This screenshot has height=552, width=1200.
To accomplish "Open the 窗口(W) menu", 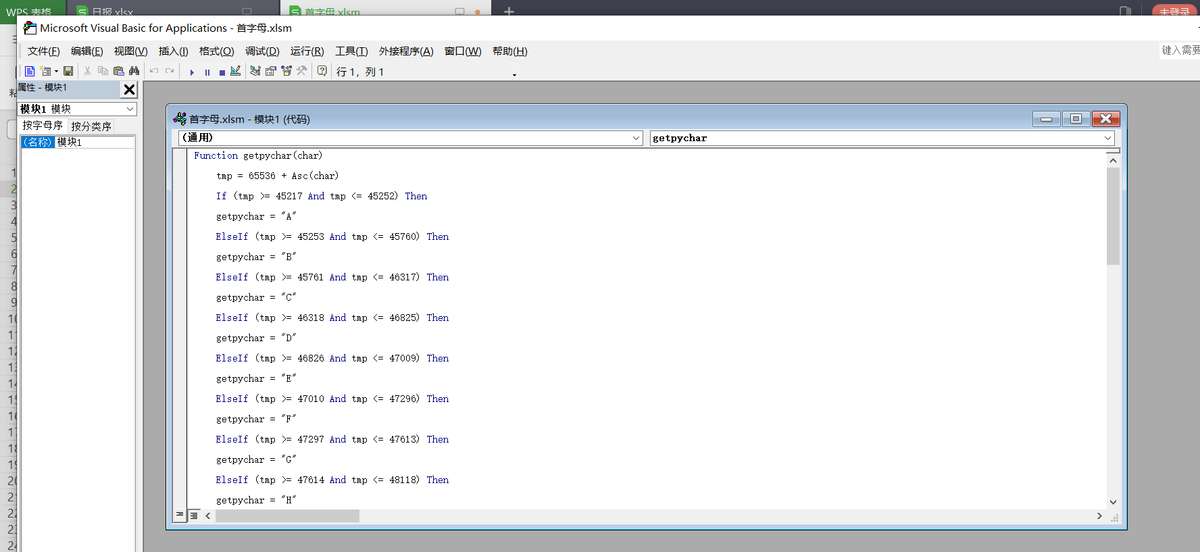I will click(462, 51).
